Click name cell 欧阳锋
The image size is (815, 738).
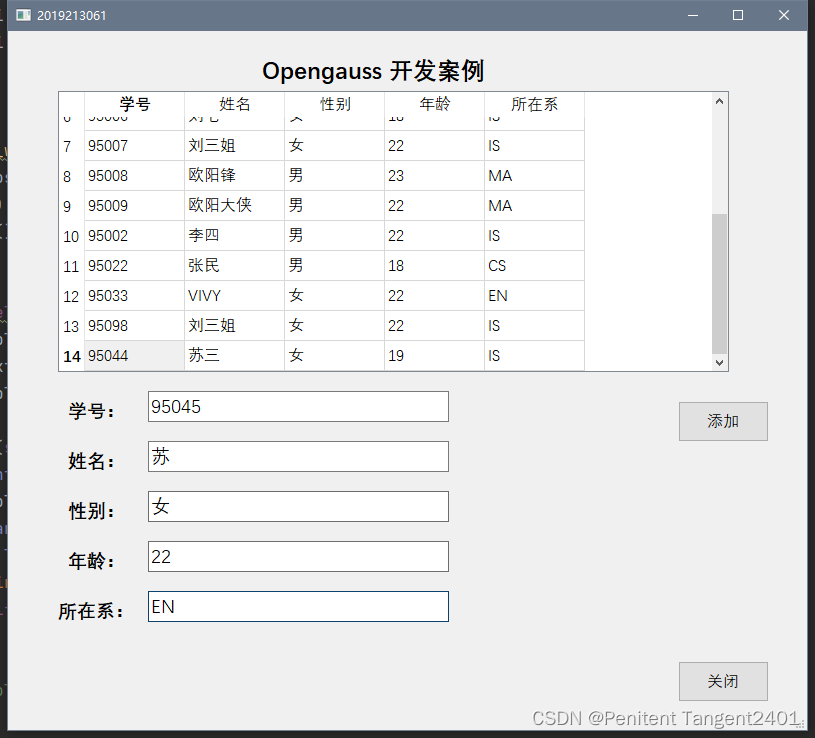234,176
